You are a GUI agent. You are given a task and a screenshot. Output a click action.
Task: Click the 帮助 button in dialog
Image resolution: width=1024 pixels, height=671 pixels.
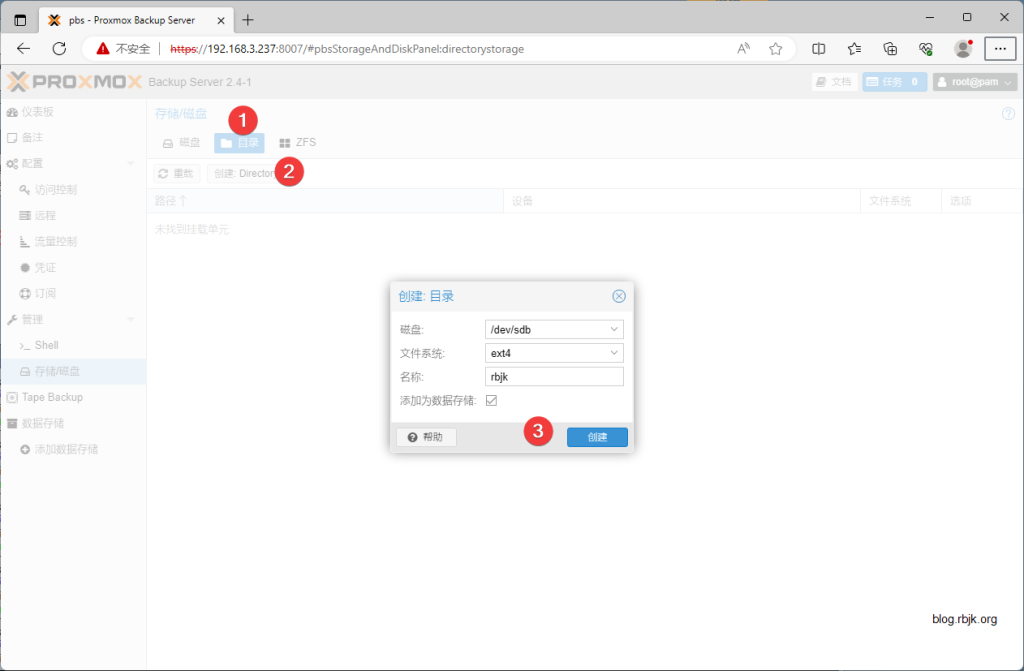coord(426,437)
